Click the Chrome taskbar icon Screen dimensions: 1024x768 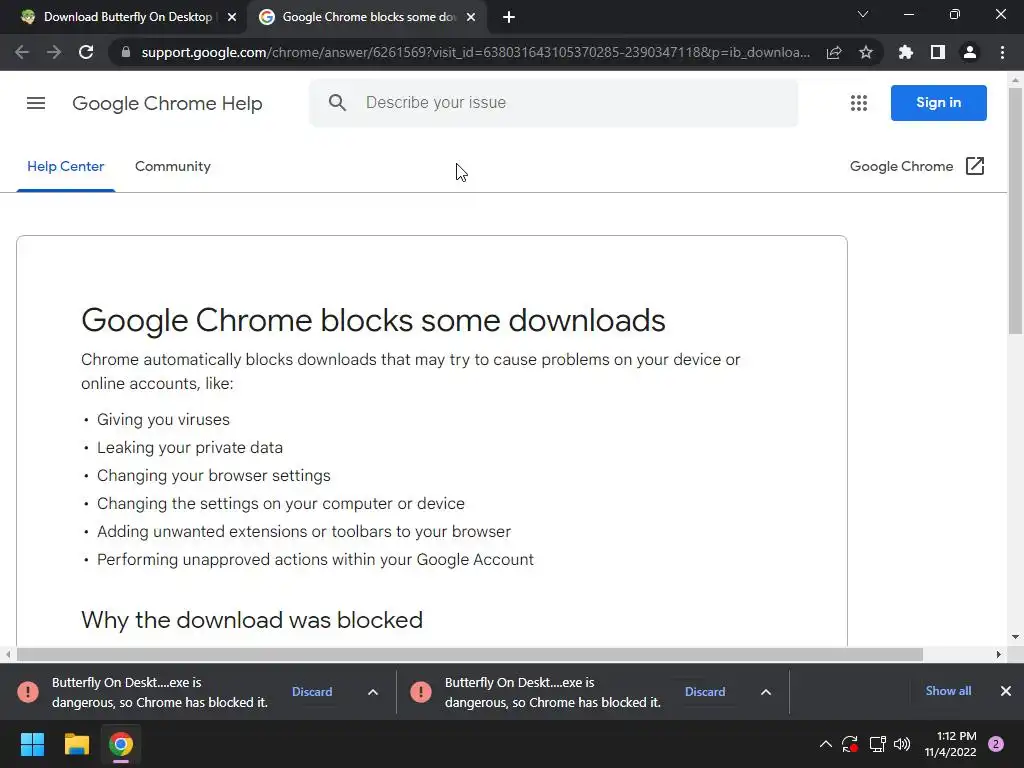point(121,744)
